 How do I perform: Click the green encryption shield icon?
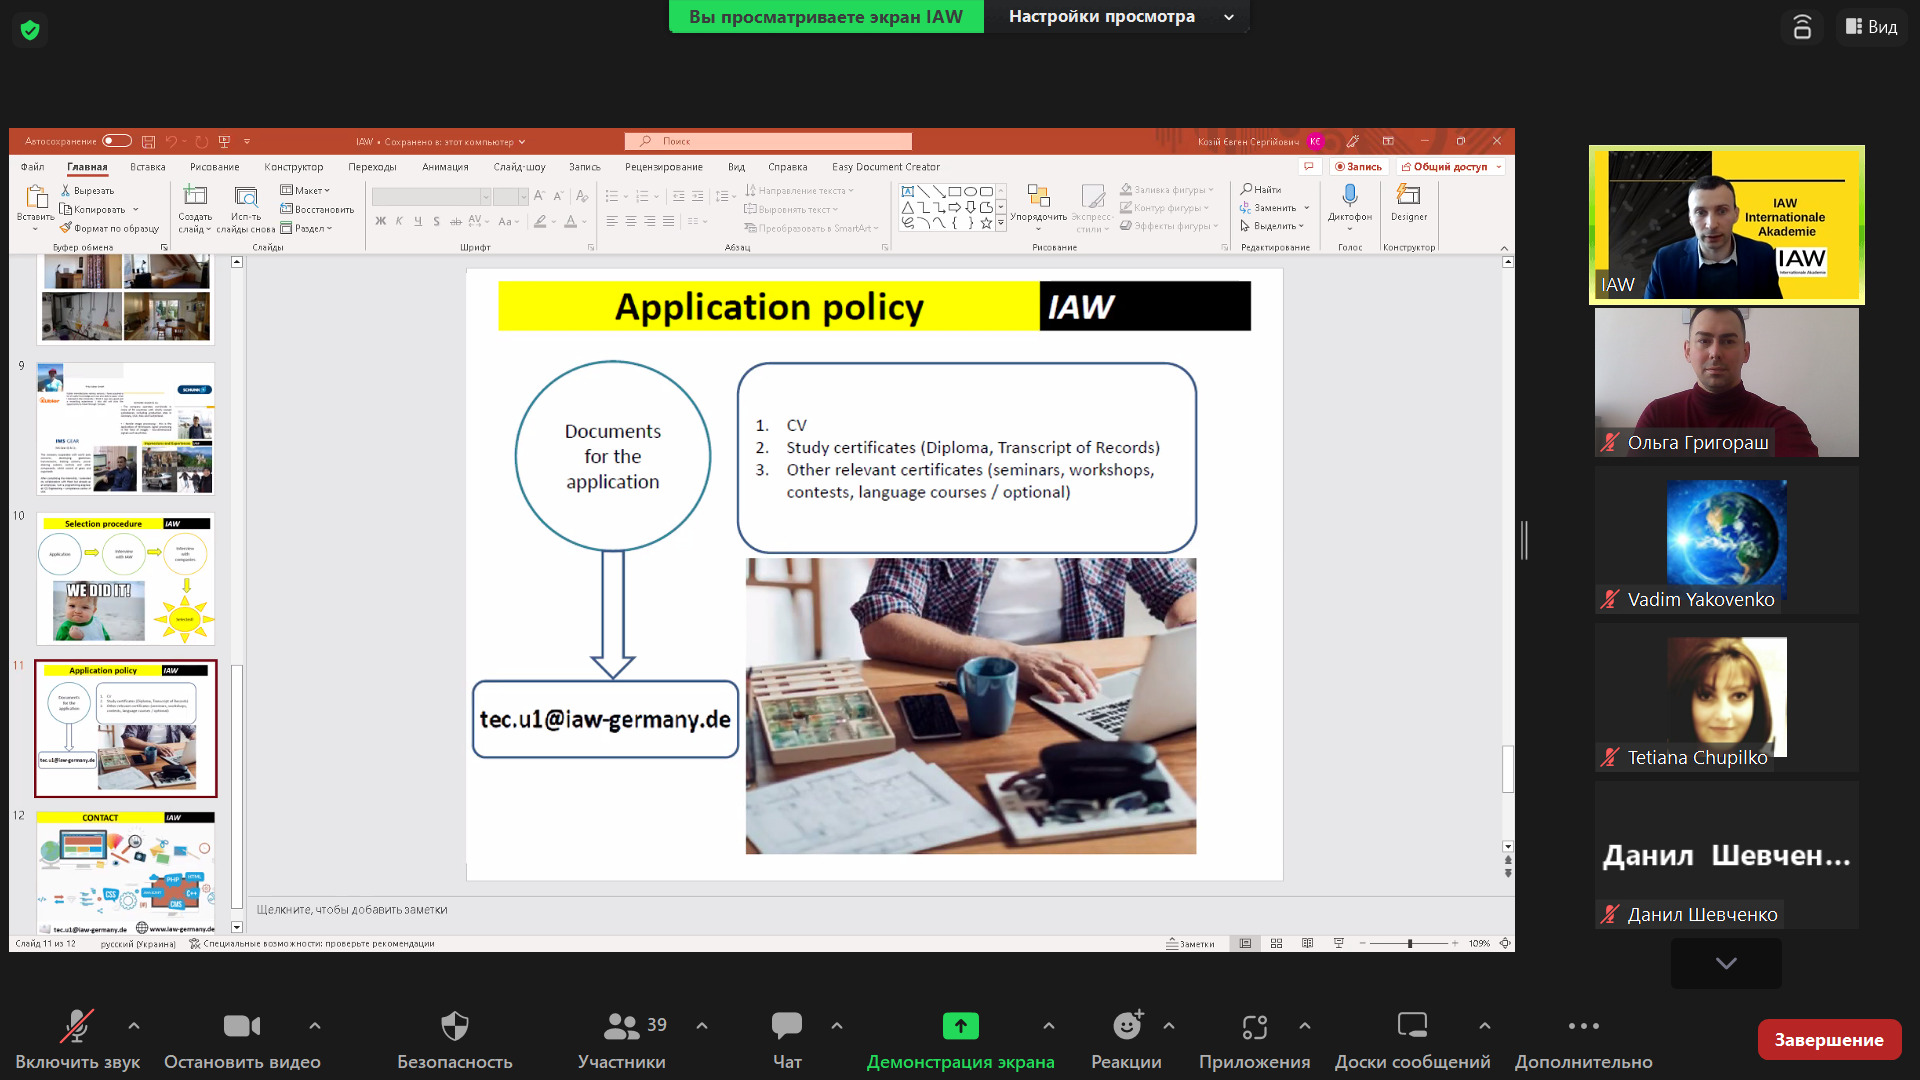tap(30, 30)
